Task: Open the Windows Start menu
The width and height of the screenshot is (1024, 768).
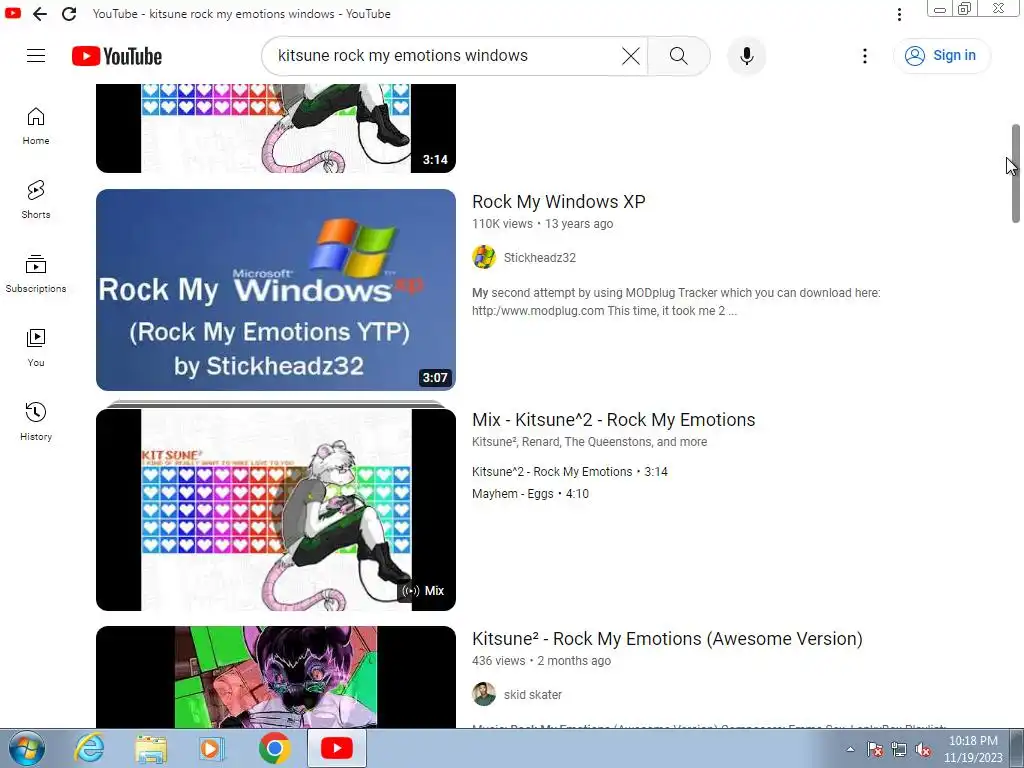Action: pos(26,748)
